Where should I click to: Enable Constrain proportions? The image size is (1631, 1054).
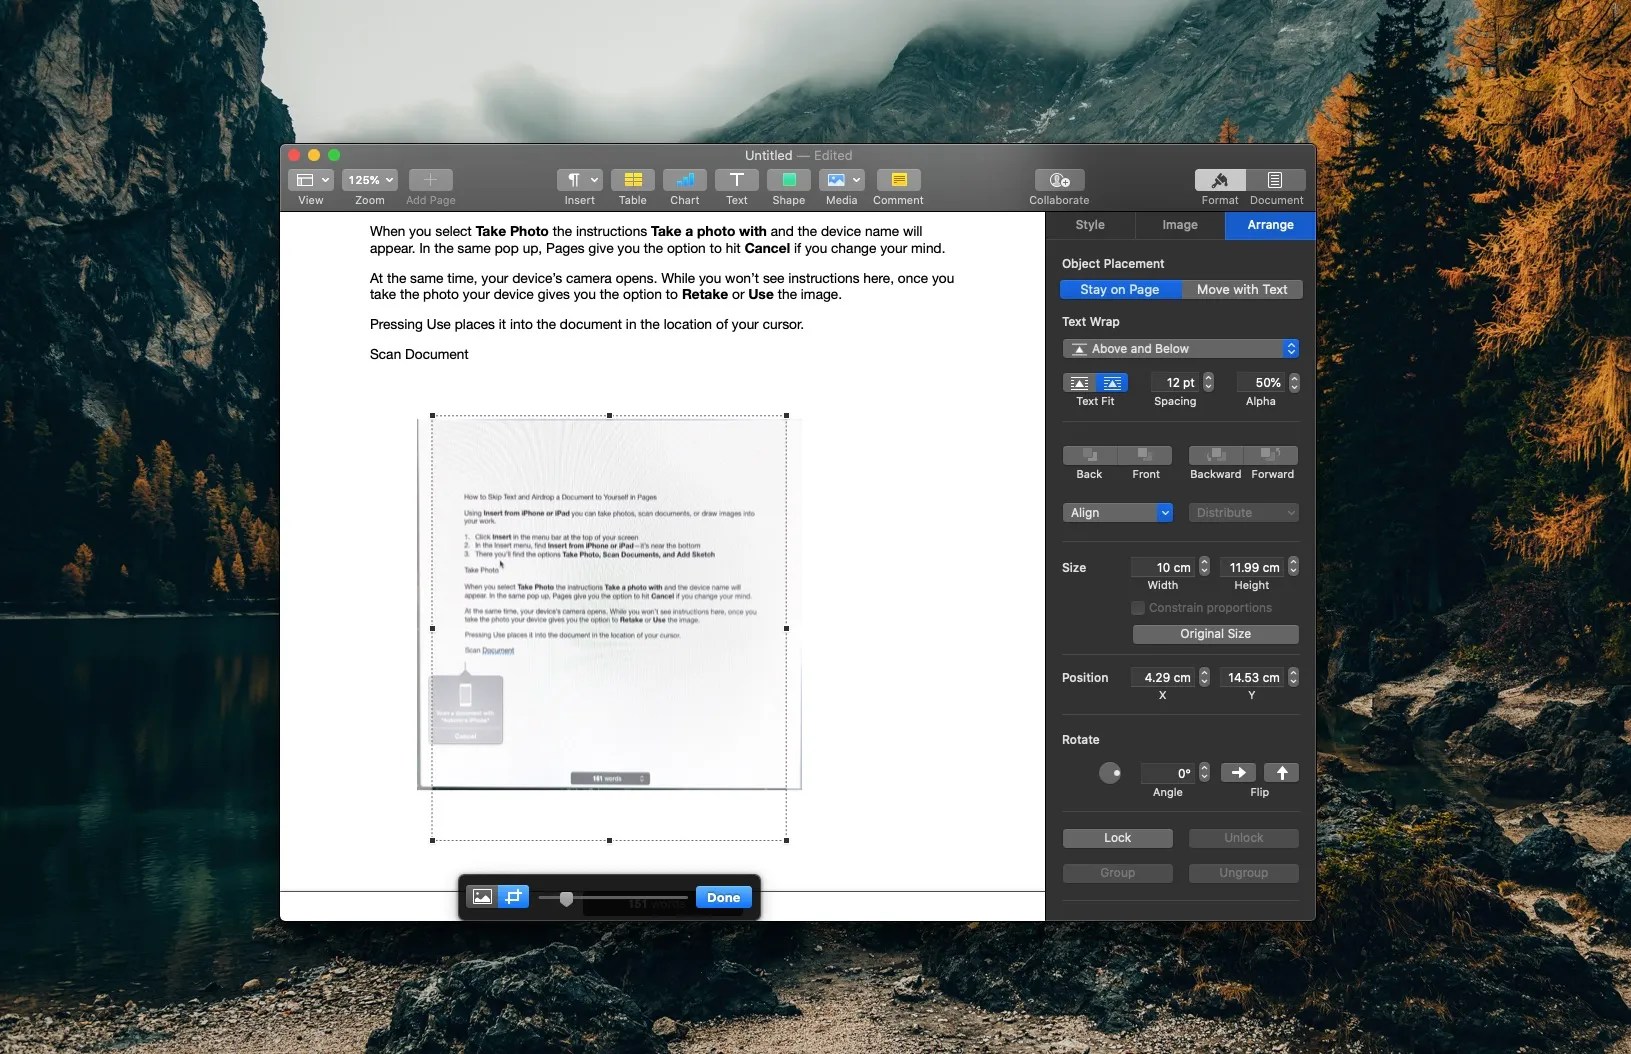pos(1138,608)
